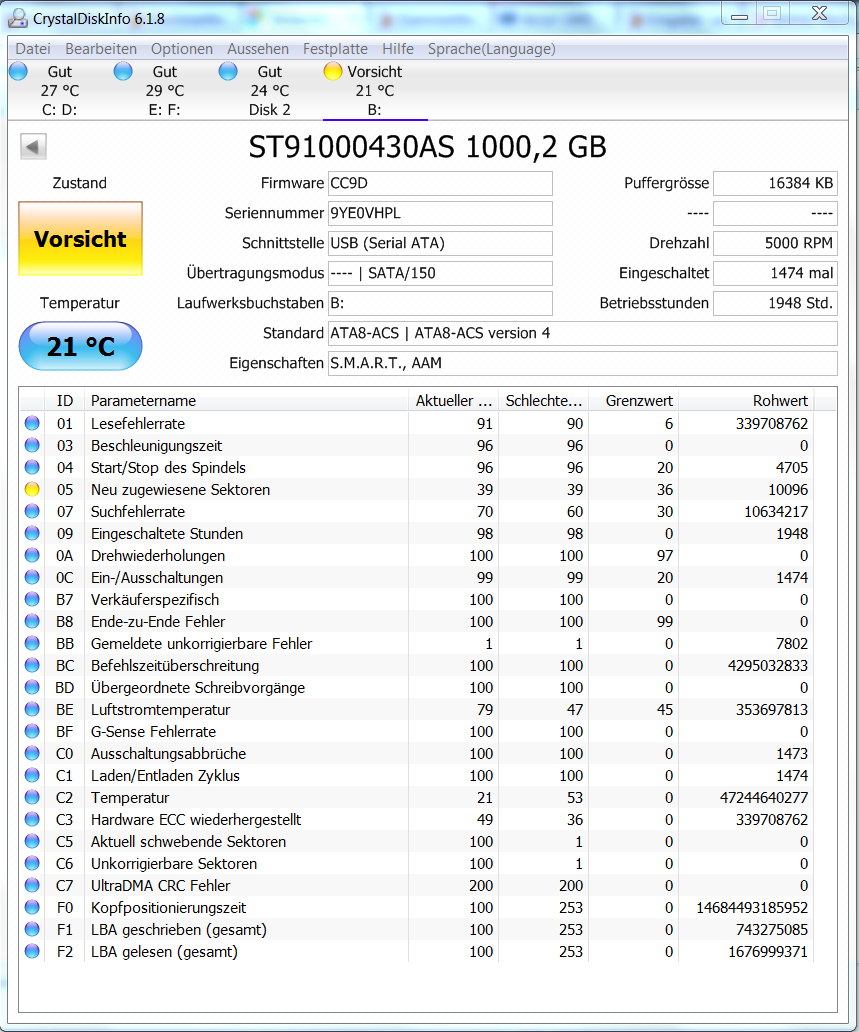859x1032 pixels.
Task: Select the Disk 2 tab
Action: (270, 90)
